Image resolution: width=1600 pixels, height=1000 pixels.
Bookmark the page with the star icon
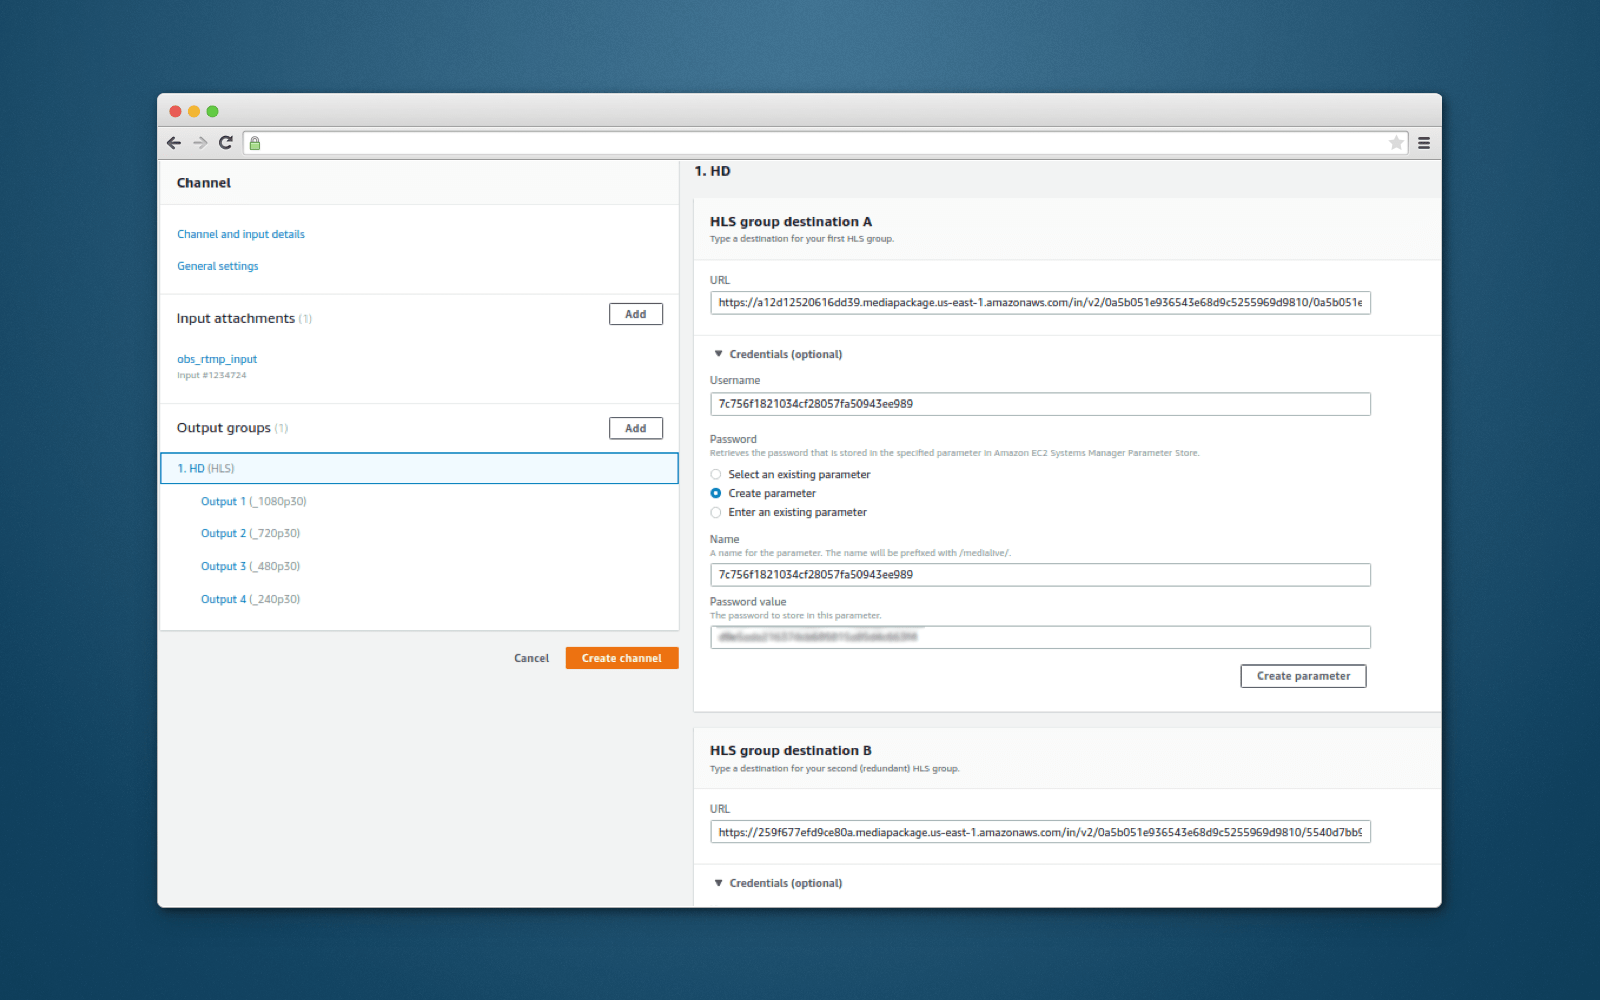pos(1396,143)
